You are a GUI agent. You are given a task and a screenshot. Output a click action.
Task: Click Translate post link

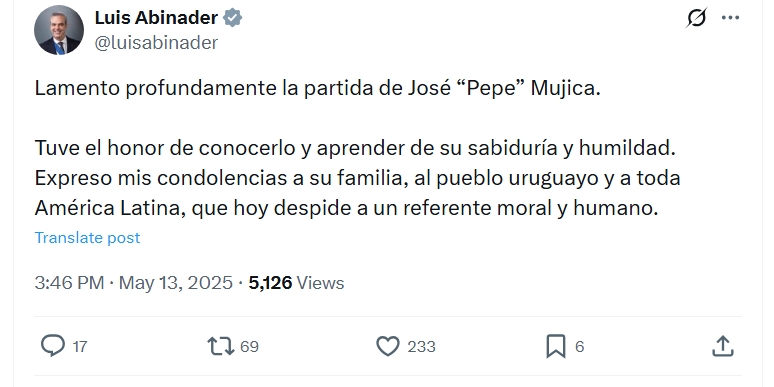tap(87, 237)
